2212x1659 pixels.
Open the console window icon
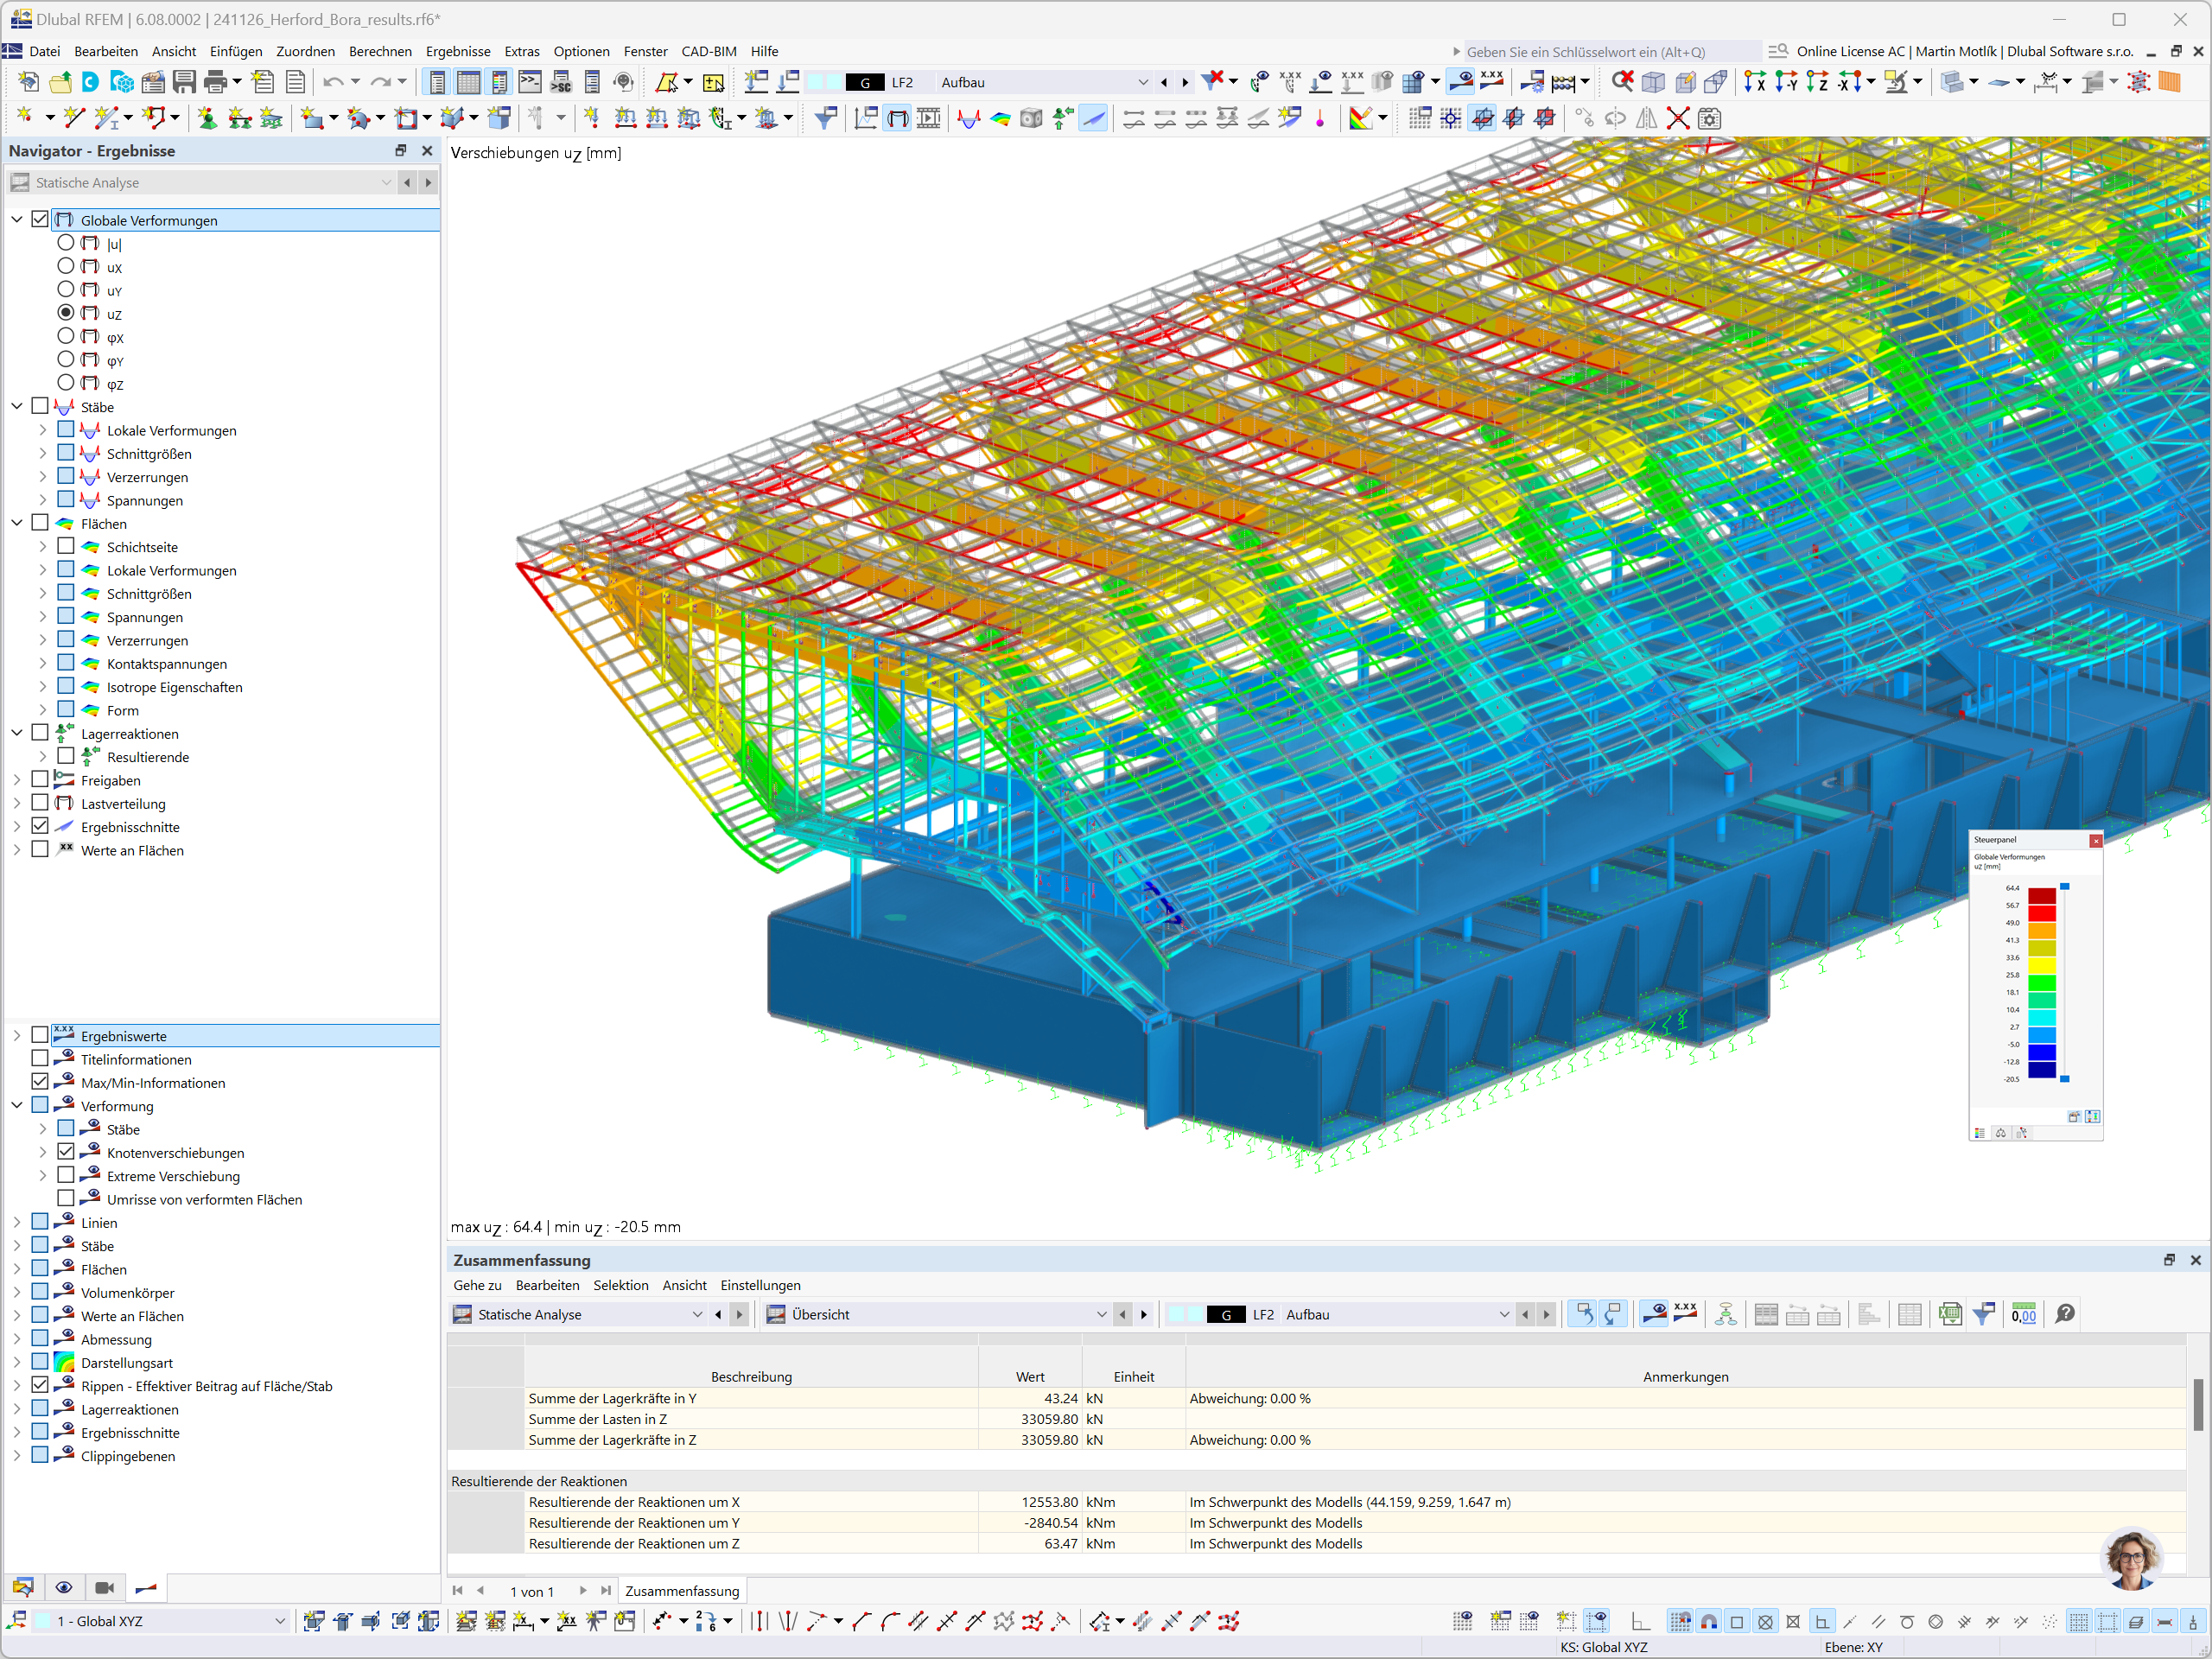click(x=530, y=83)
